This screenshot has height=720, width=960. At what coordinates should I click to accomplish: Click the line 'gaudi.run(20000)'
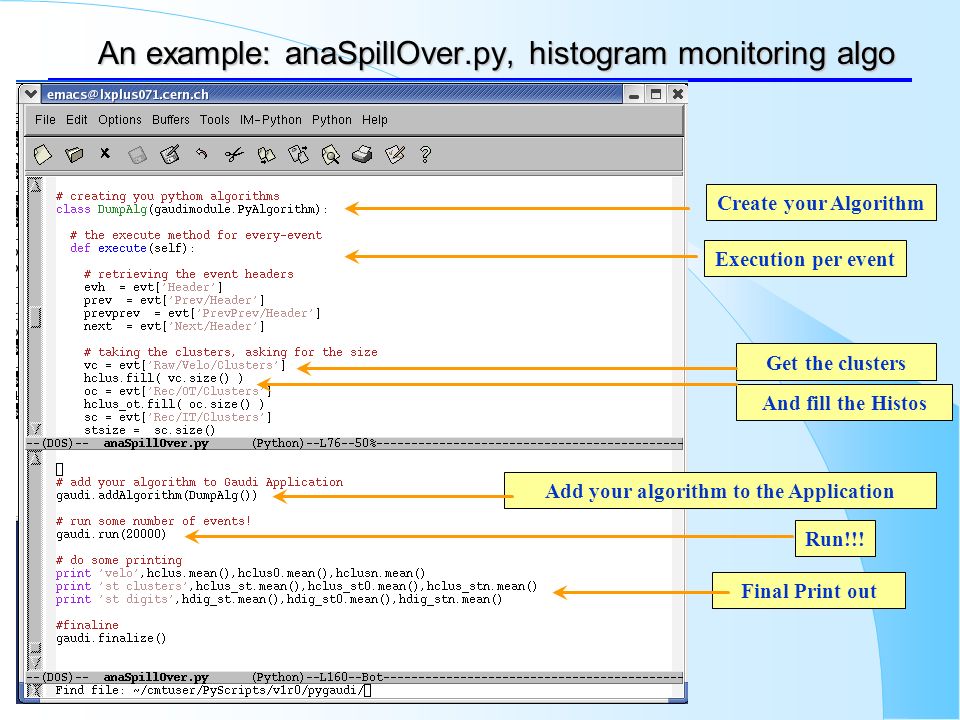111,534
